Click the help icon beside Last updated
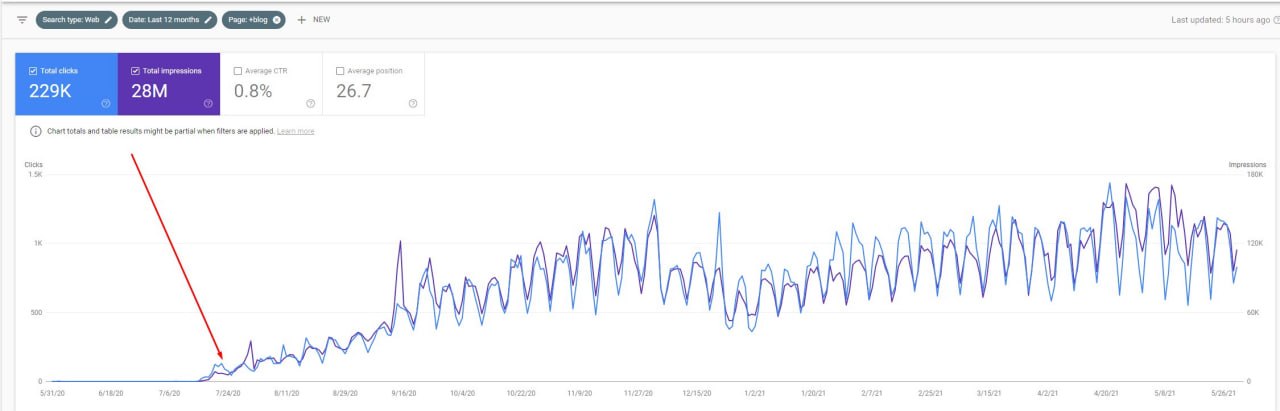1280x411 pixels. click(x=1275, y=20)
